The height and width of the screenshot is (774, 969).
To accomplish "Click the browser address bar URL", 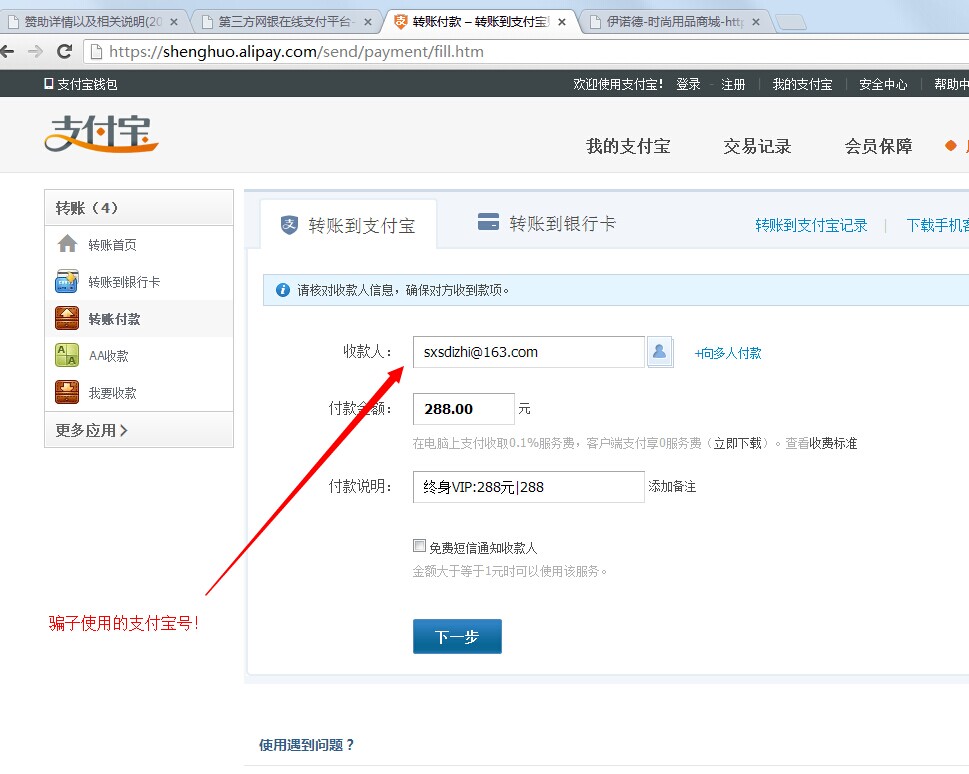I will (297, 51).
